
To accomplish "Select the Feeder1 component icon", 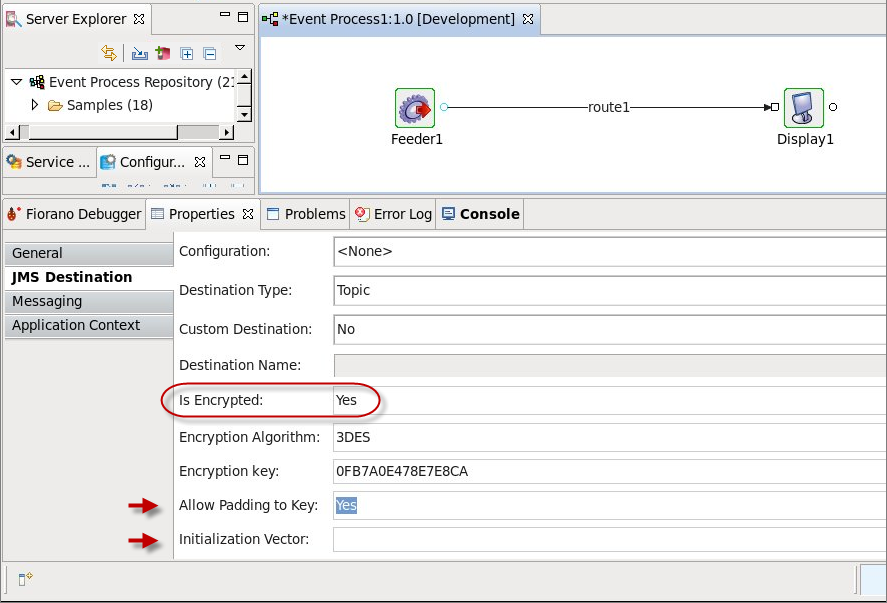I will click(x=415, y=107).
